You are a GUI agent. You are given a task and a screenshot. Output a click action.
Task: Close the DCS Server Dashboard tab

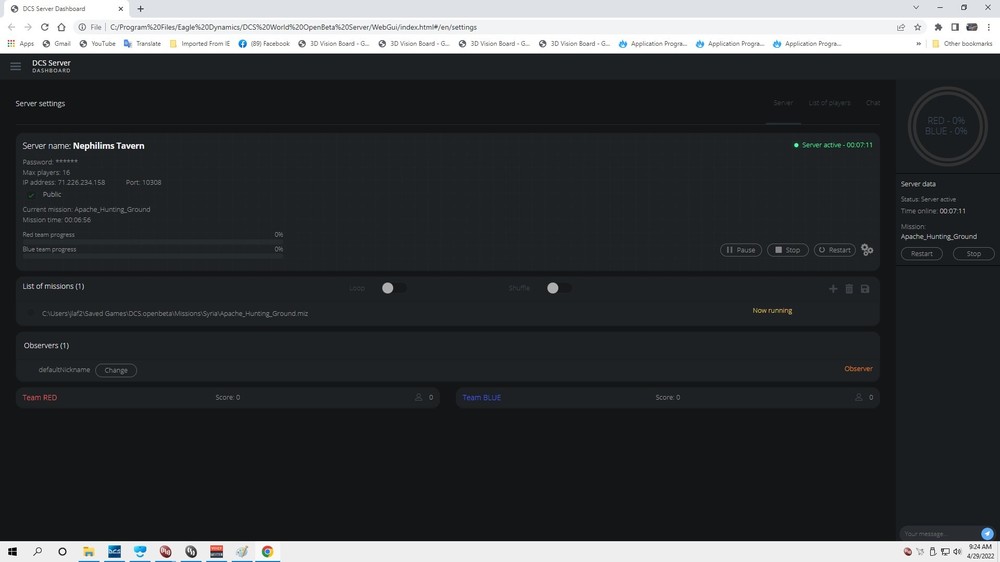tap(121, 8)
